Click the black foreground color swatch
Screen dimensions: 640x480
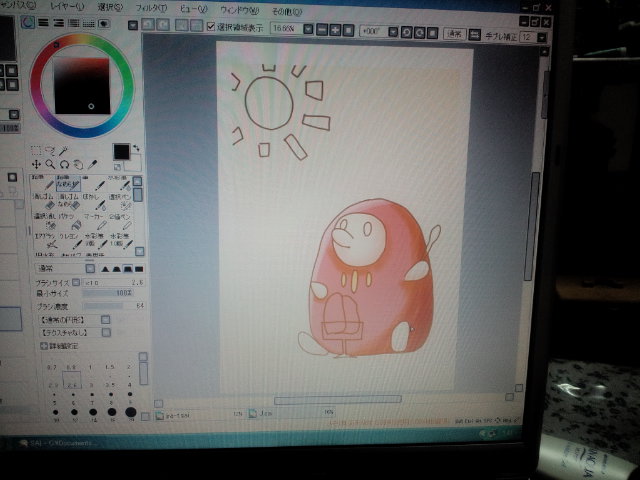tap(121, 152)
